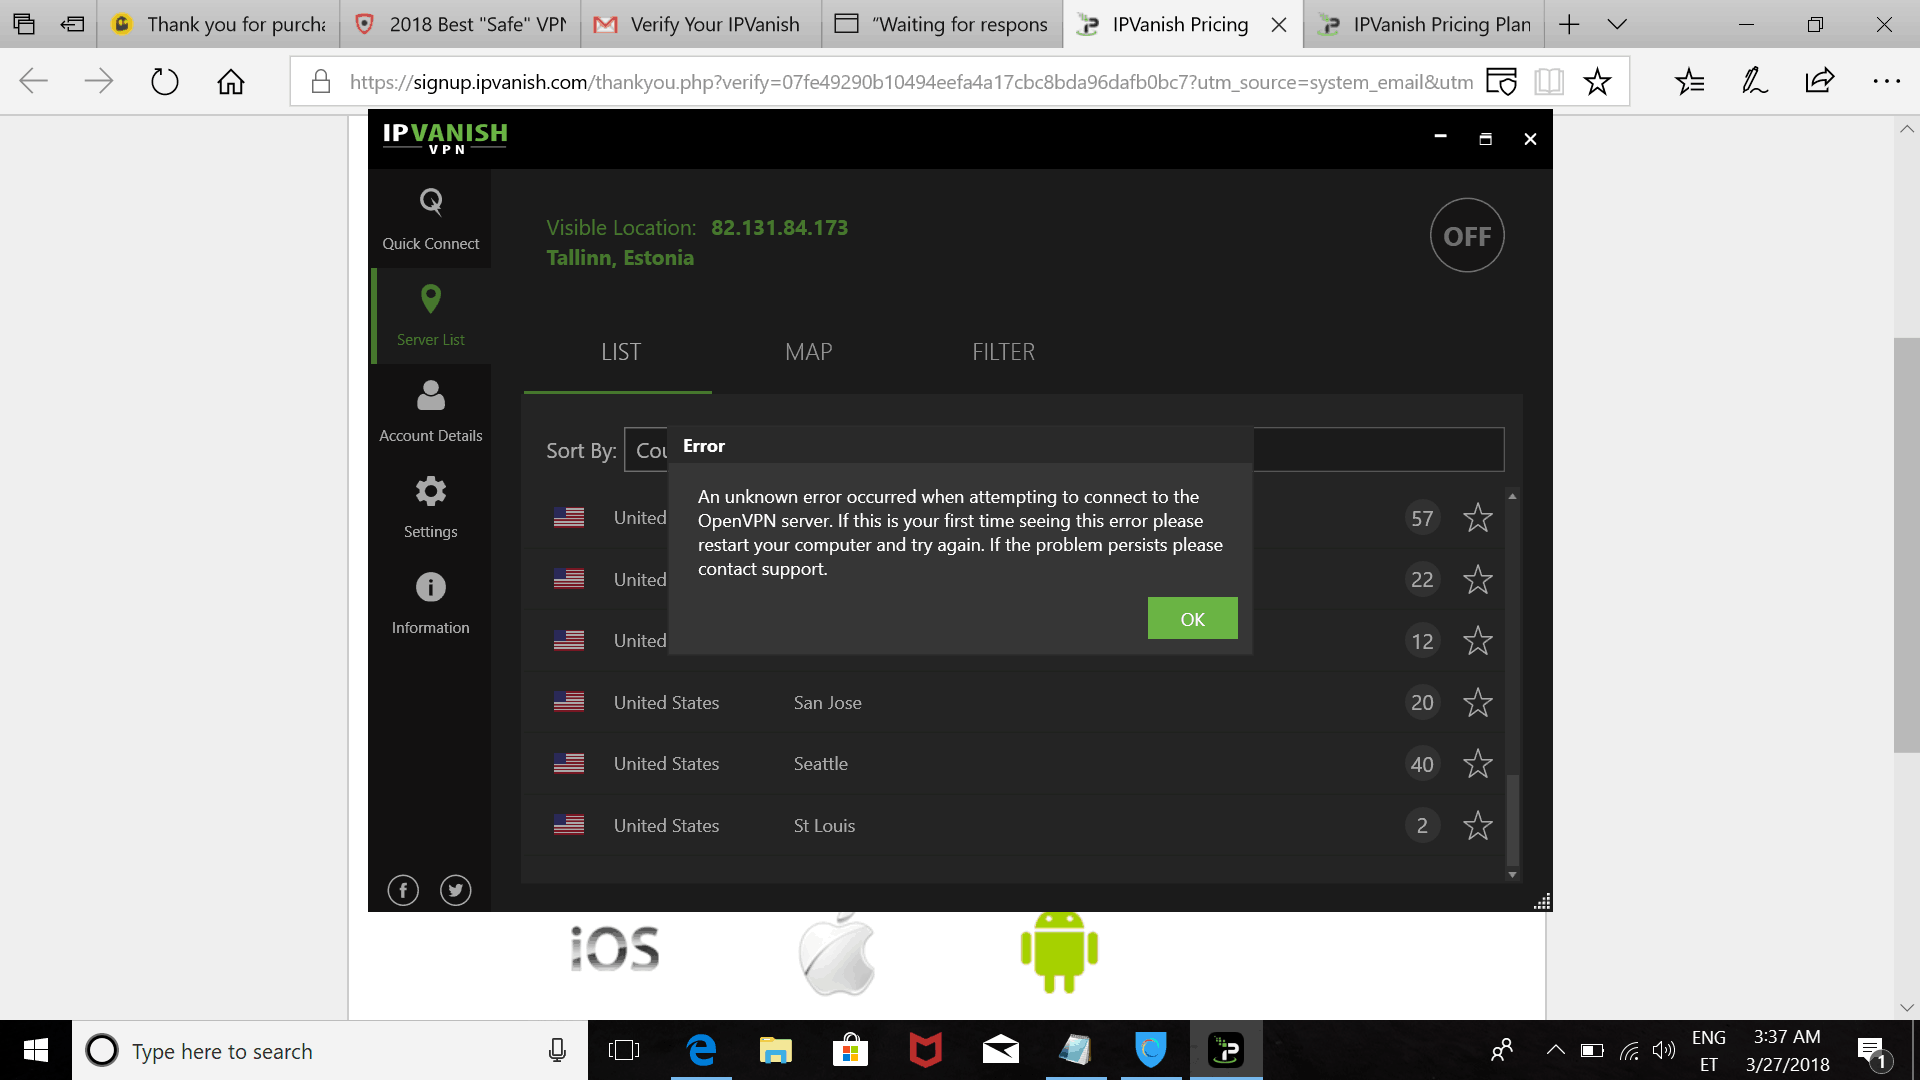Click IPVanish taskbar icon in system tray
Image resolution: width=1920 pixels, height=1080 pixels.
pyautogui.click(x=1224, y=1050)
